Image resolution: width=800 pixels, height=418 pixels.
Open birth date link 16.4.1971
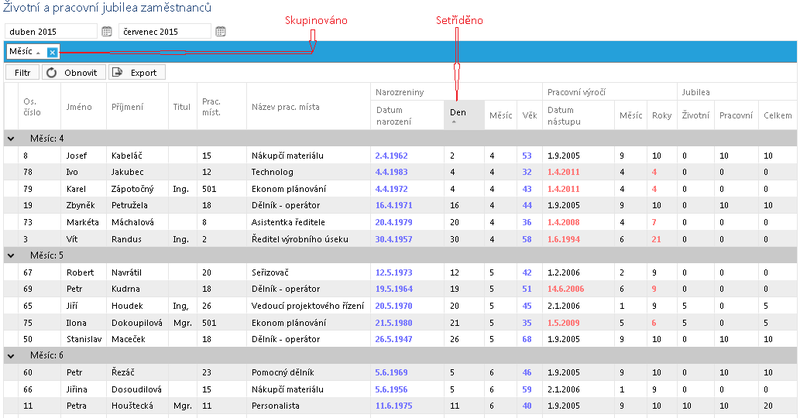[x=393, y=205]
